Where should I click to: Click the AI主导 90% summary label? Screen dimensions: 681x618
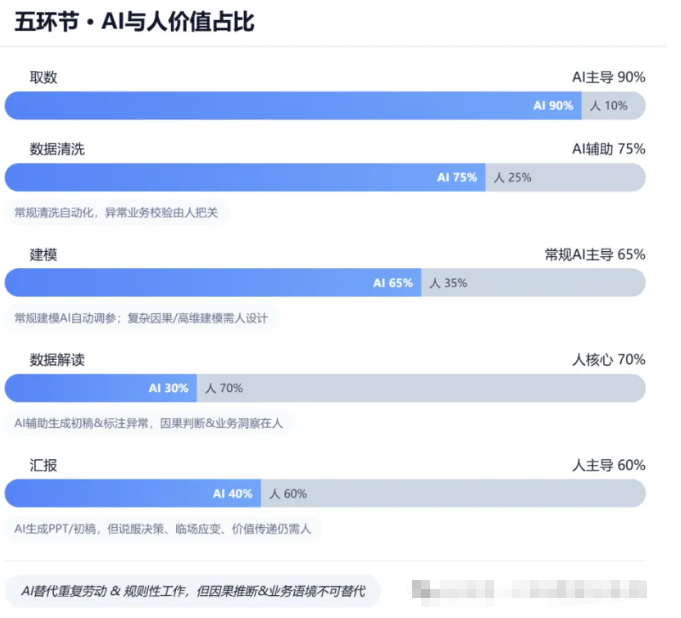pyautogui.click(x=608, y=77)
